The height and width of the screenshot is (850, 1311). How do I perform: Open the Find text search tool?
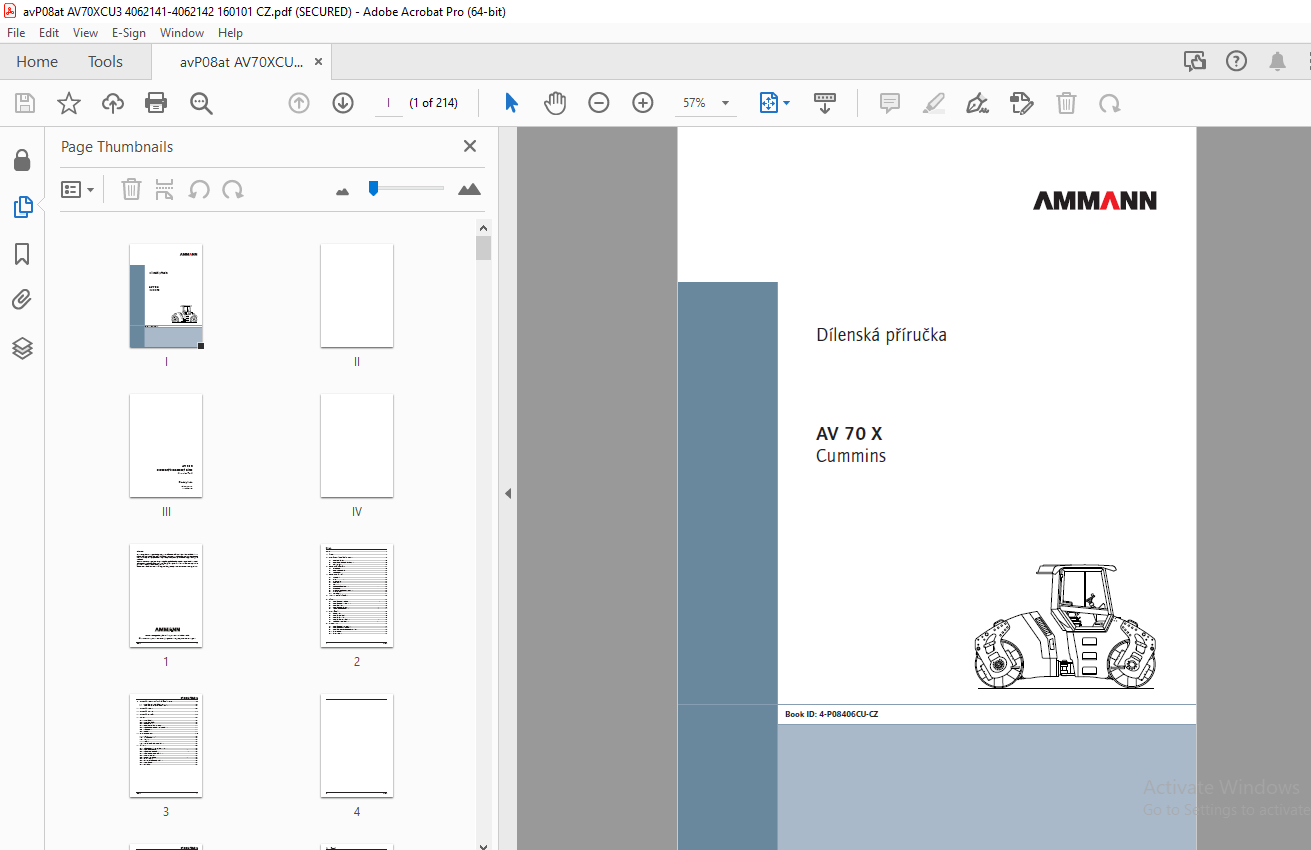[x=201, y=103]
